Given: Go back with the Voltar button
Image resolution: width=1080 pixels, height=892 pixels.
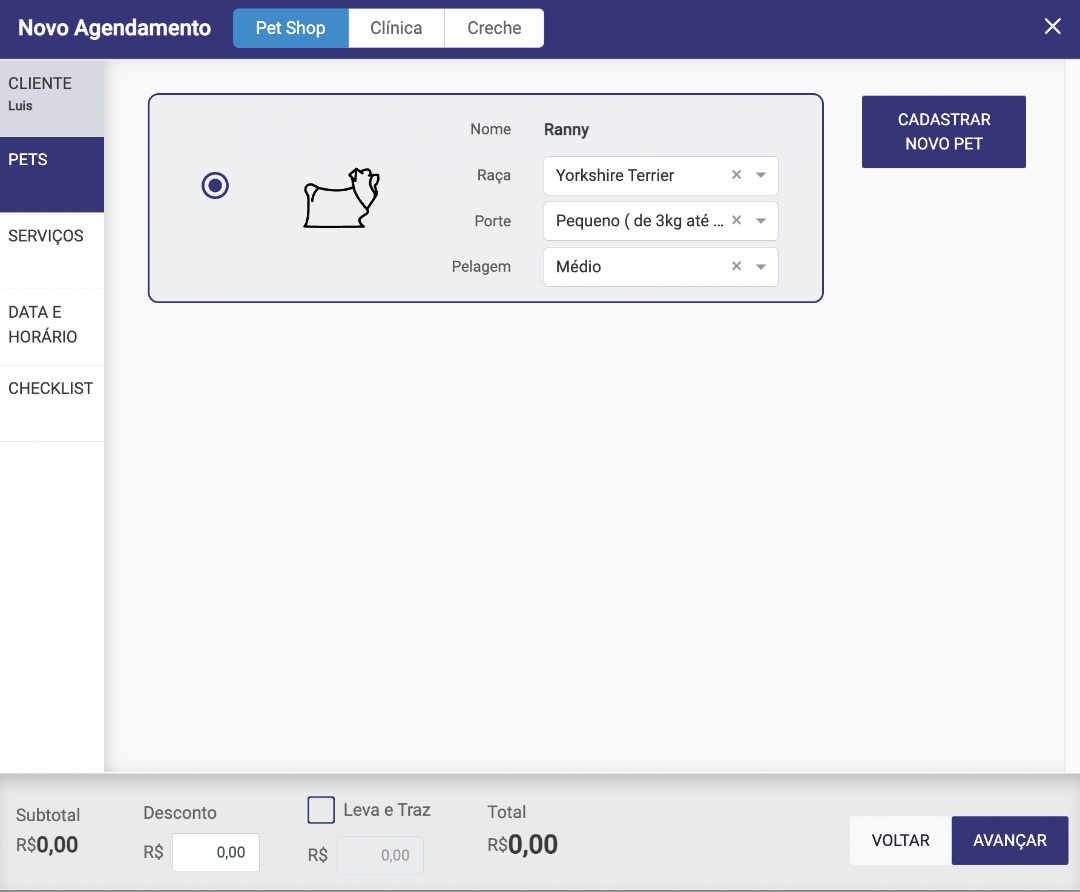Looking at the screenshot, I should click(x=900, y=840).
